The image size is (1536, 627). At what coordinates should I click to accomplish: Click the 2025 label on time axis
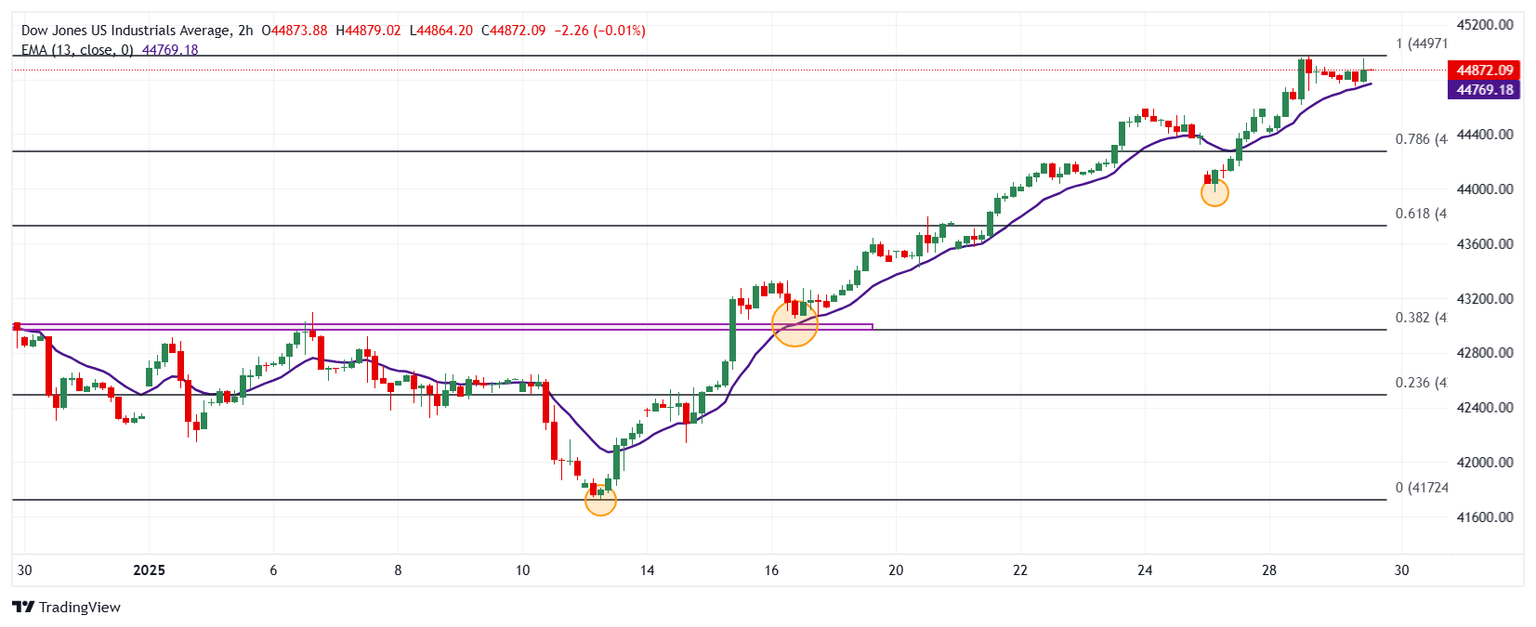point(148,571)
